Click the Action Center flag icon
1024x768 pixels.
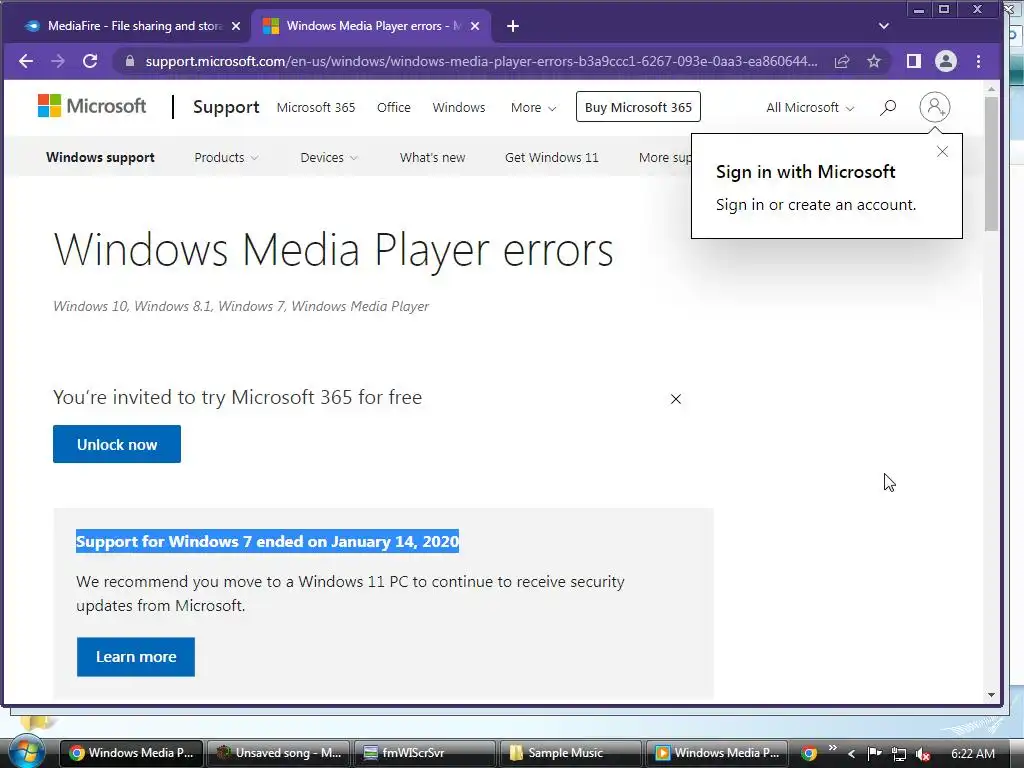click(x=875, y=754)
